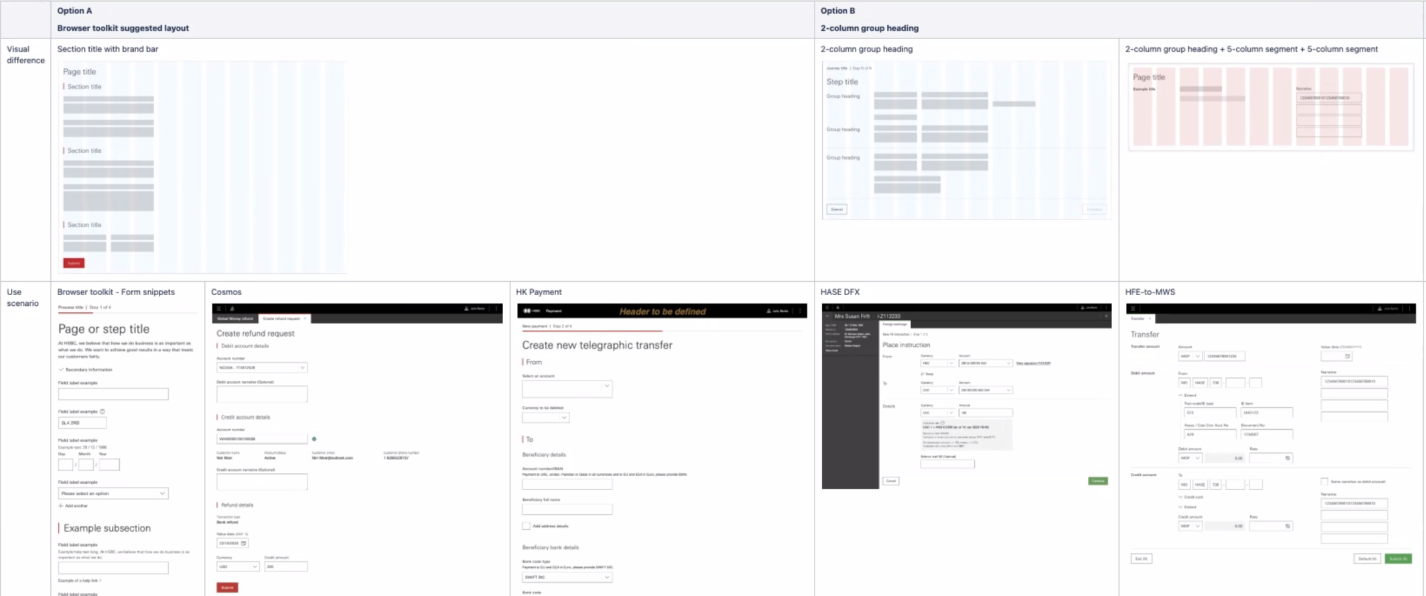Click the green status icon beside Credit account number
Viewport: 1426px width, 596px height.
pyautogui.click(x=314, y=438)
